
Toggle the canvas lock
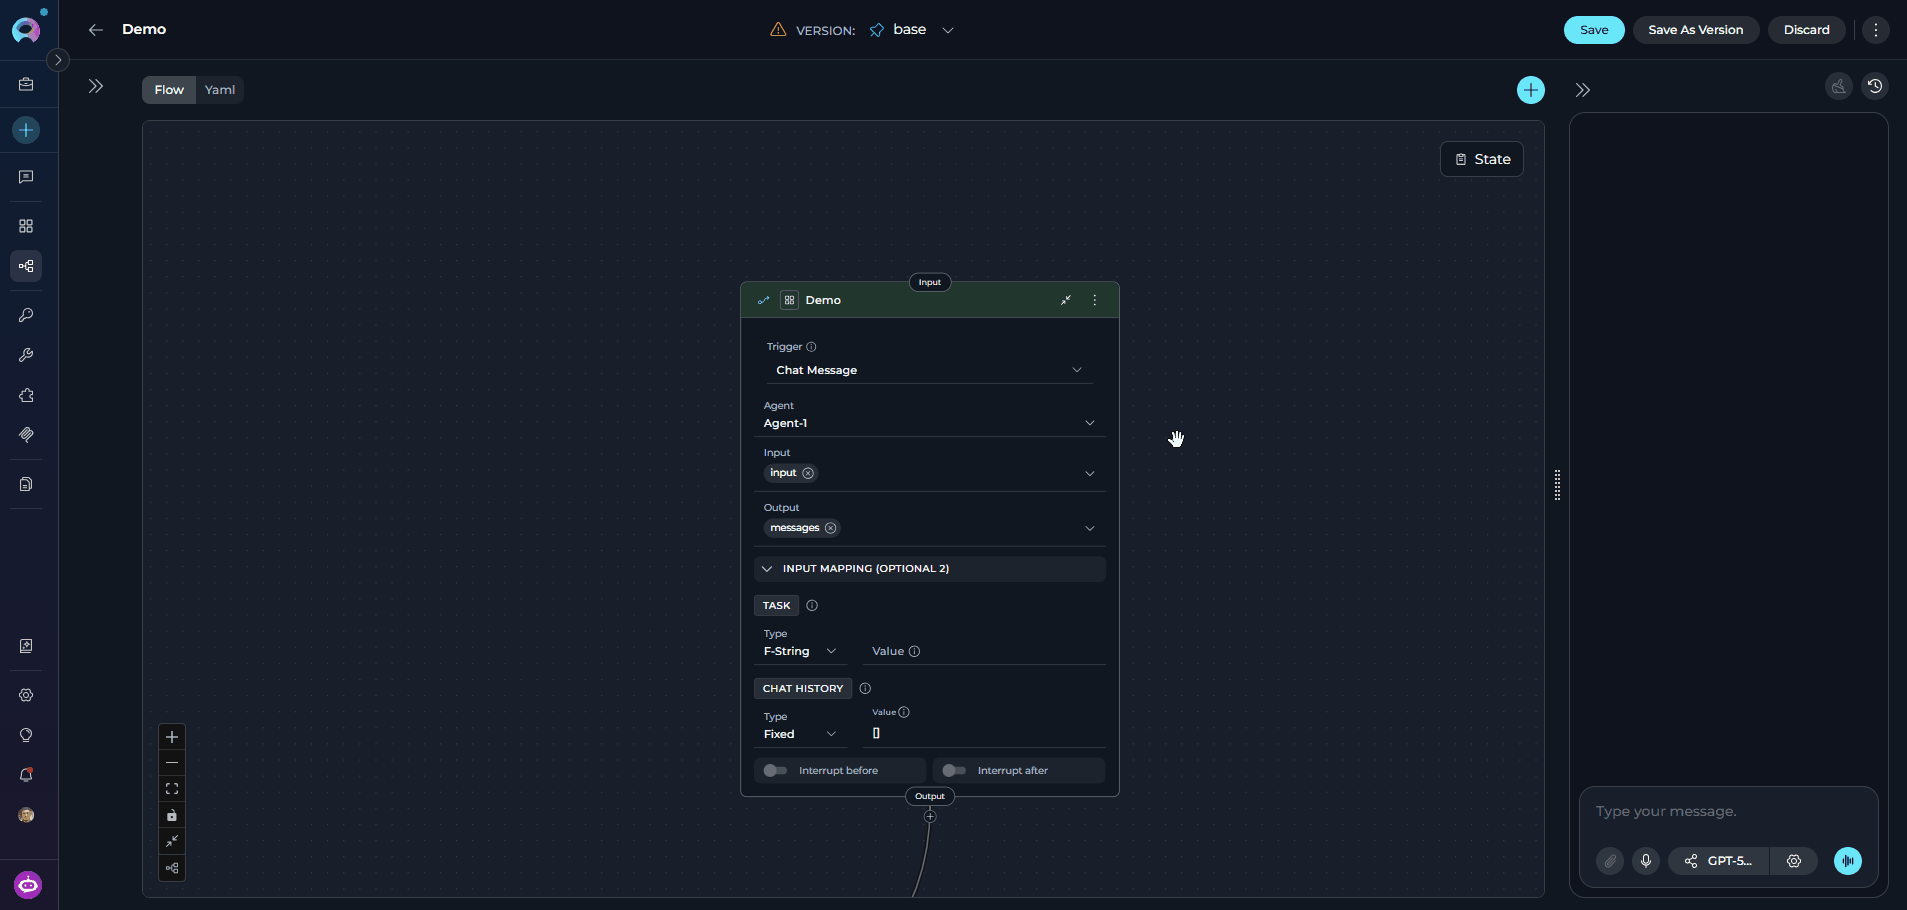pos(172,815)
